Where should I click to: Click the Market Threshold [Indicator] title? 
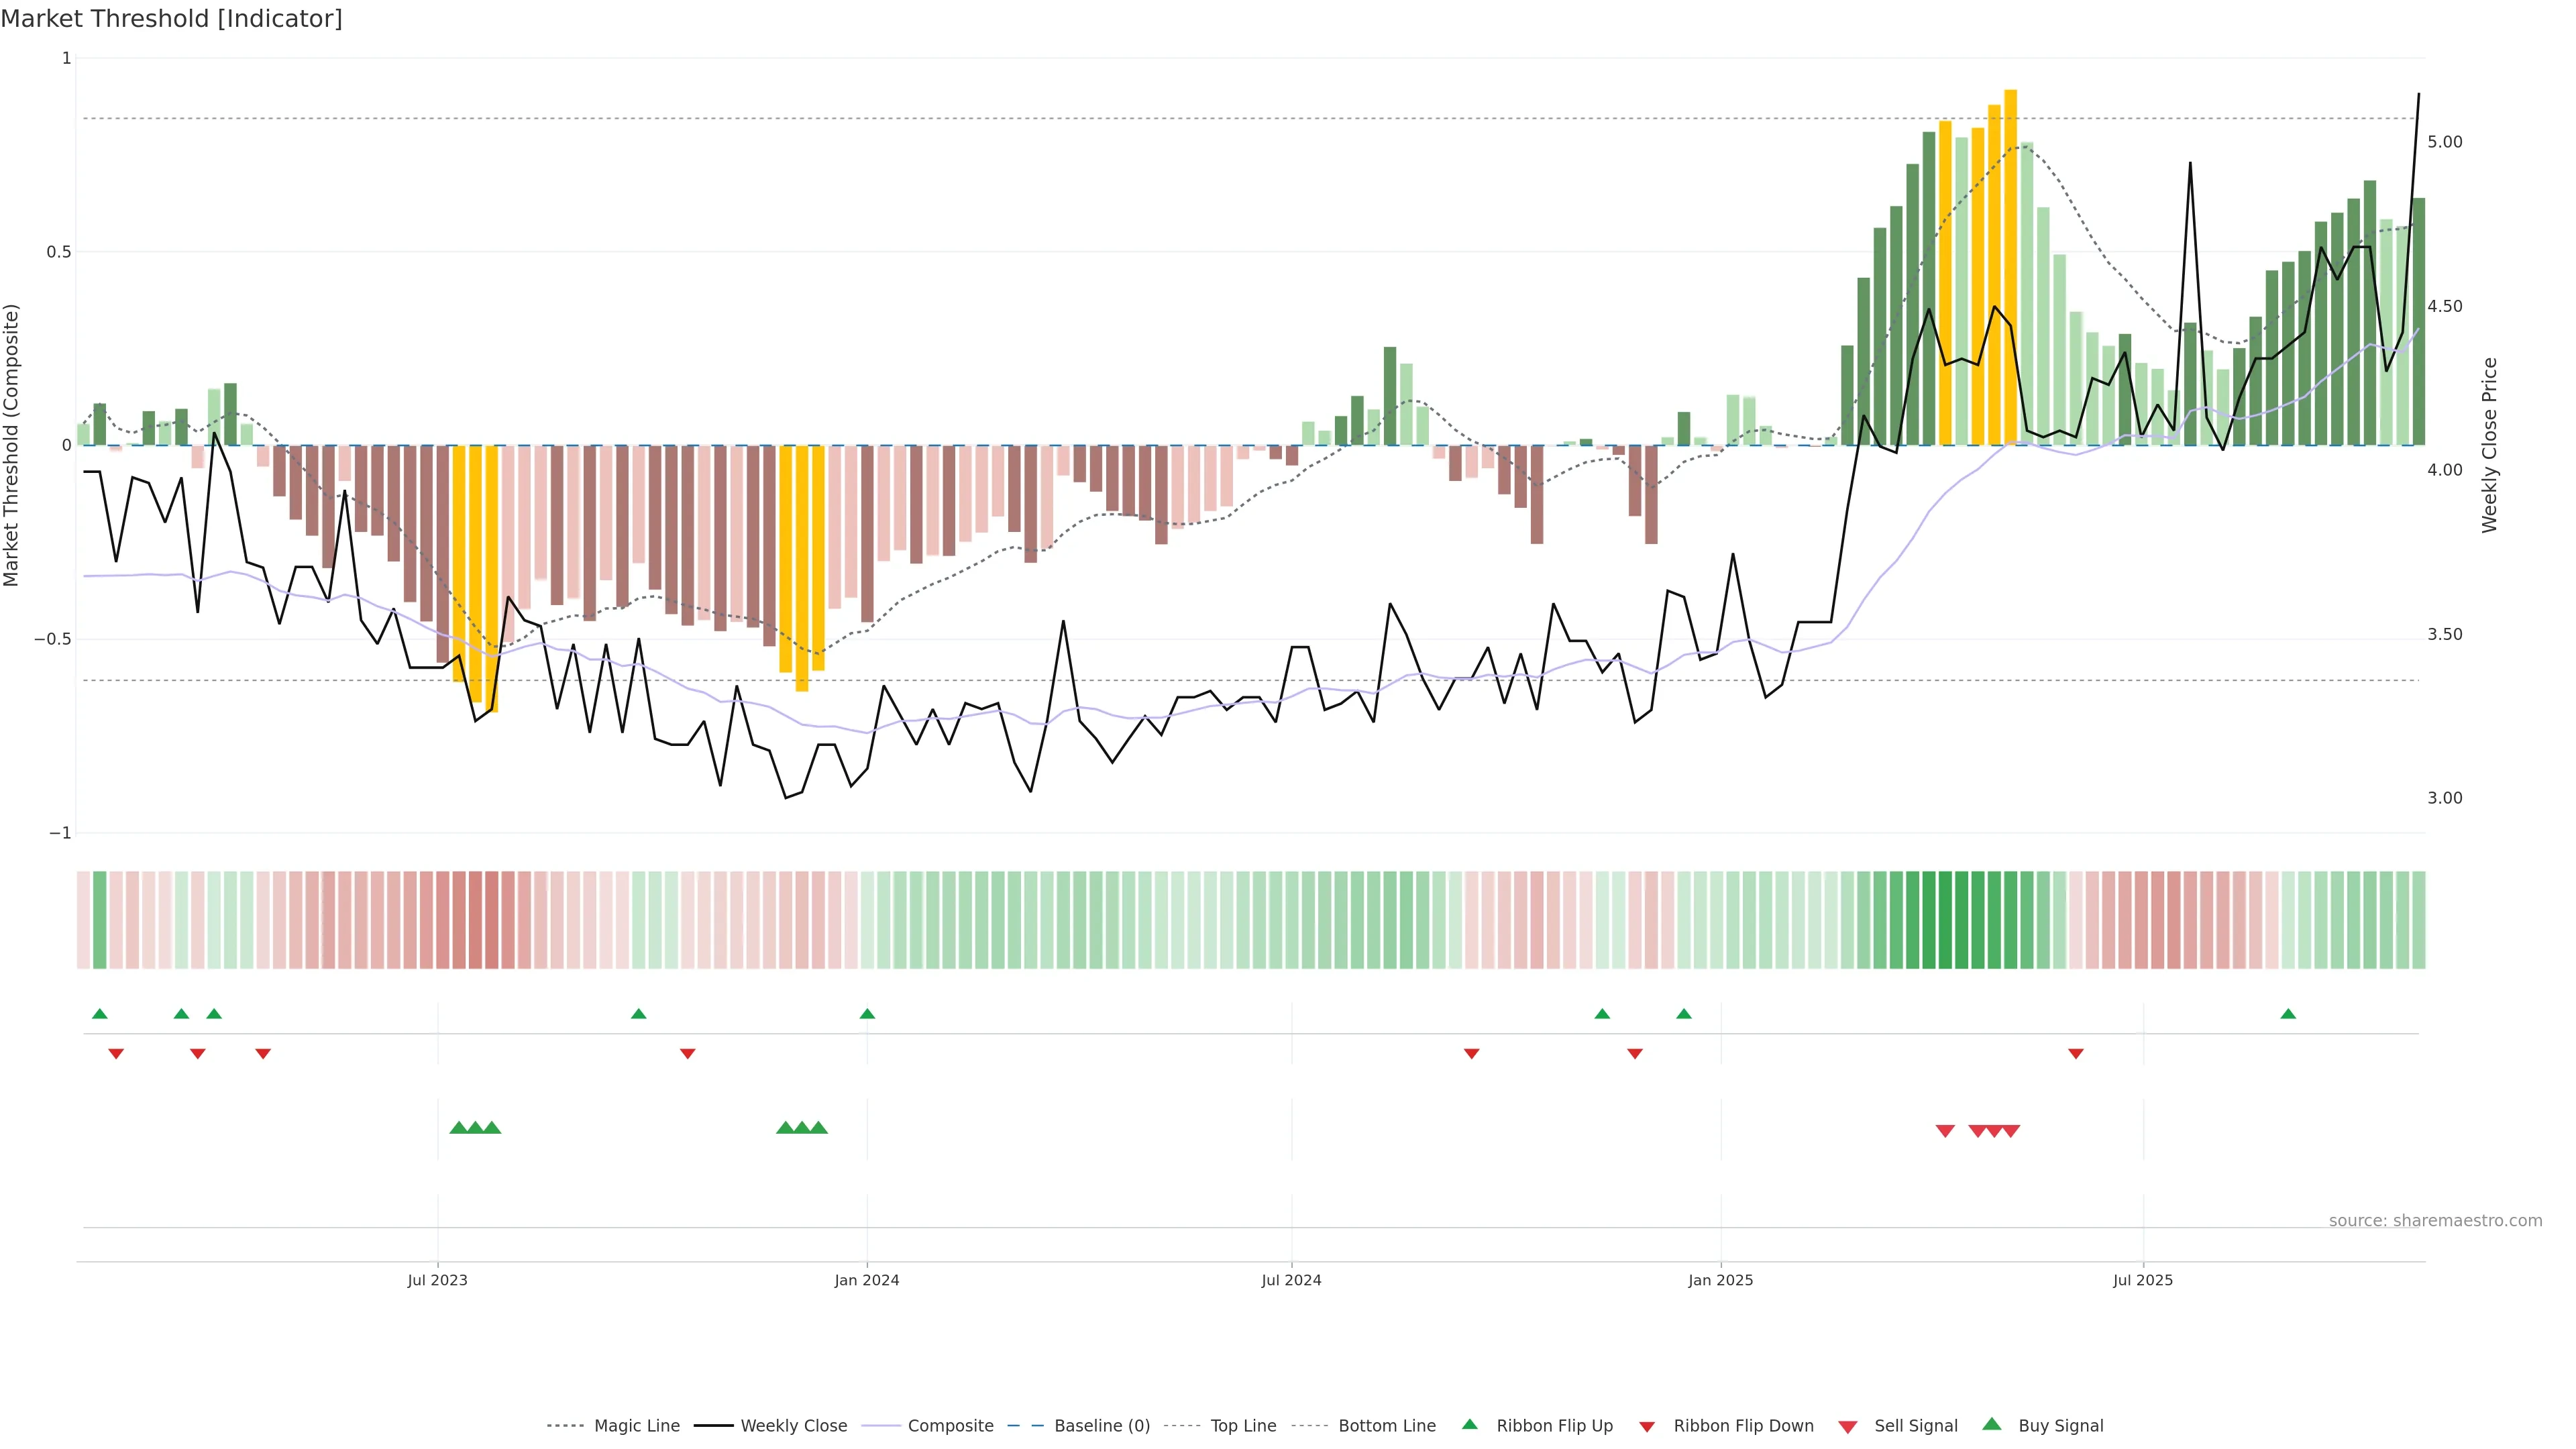(171, 19)
